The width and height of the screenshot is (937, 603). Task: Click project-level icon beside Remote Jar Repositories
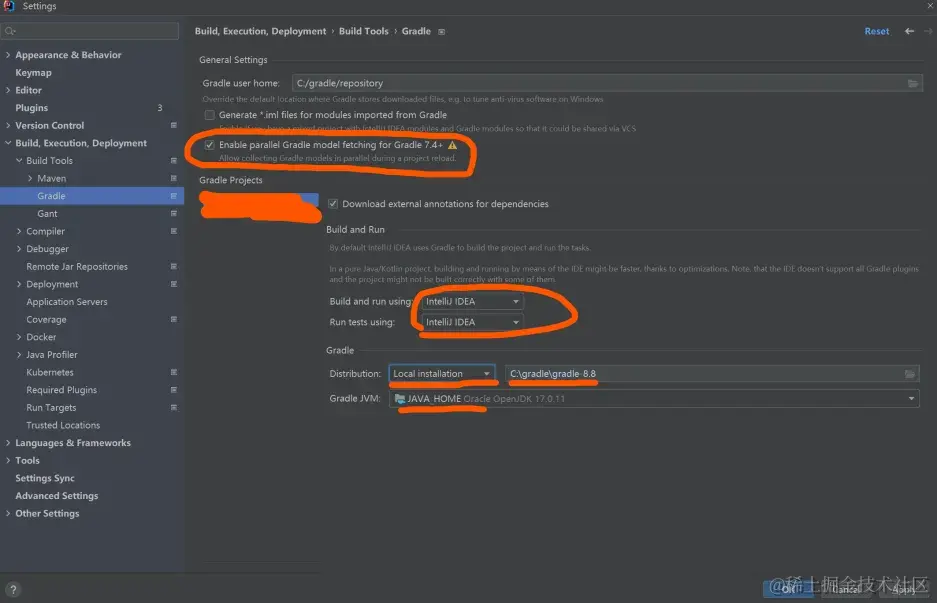pos(173,267)
